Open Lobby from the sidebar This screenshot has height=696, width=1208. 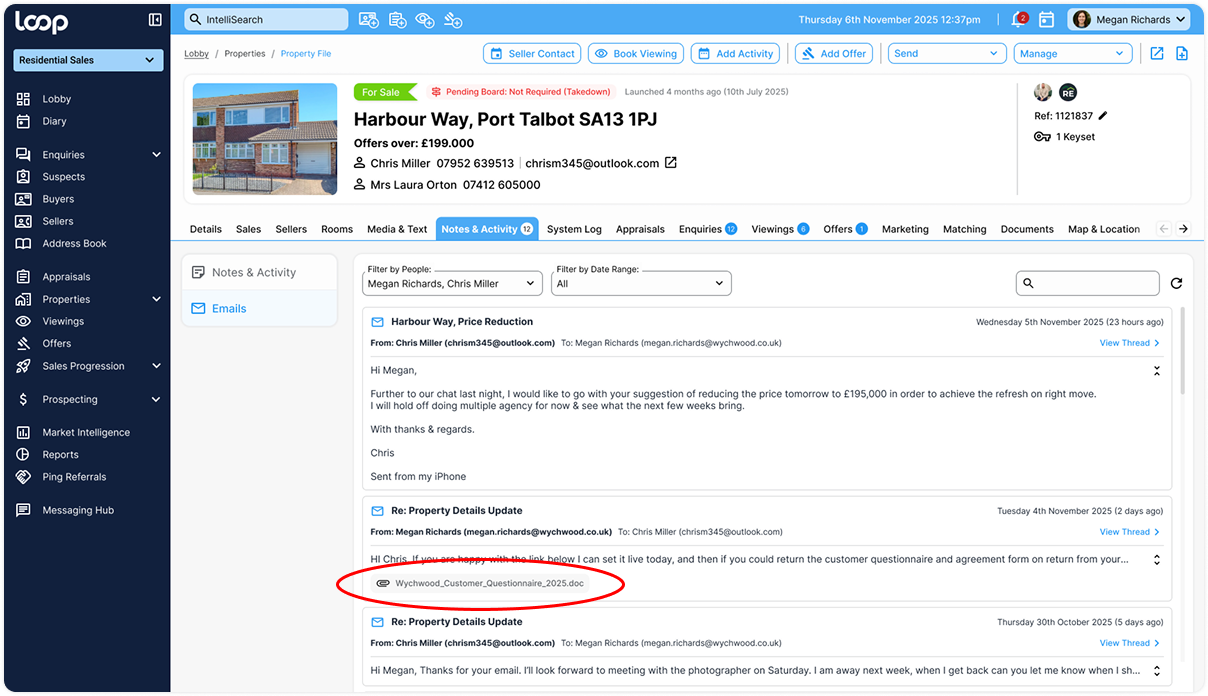[56, 99]
